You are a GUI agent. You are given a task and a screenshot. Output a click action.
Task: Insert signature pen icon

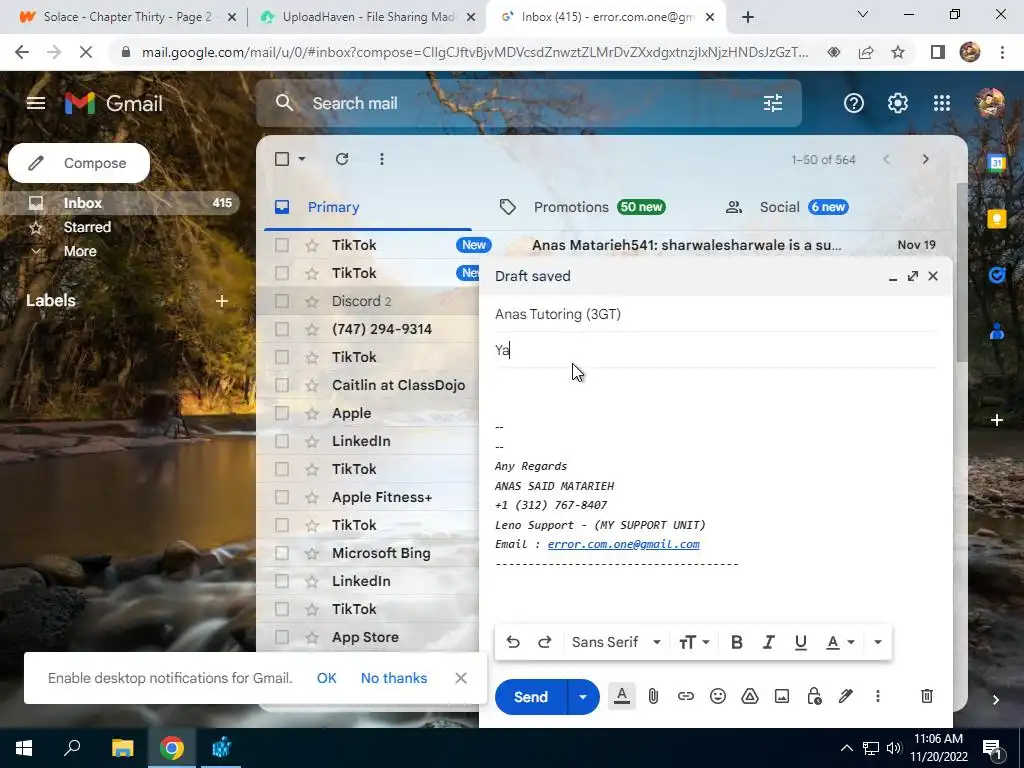[x=846, y=696]
